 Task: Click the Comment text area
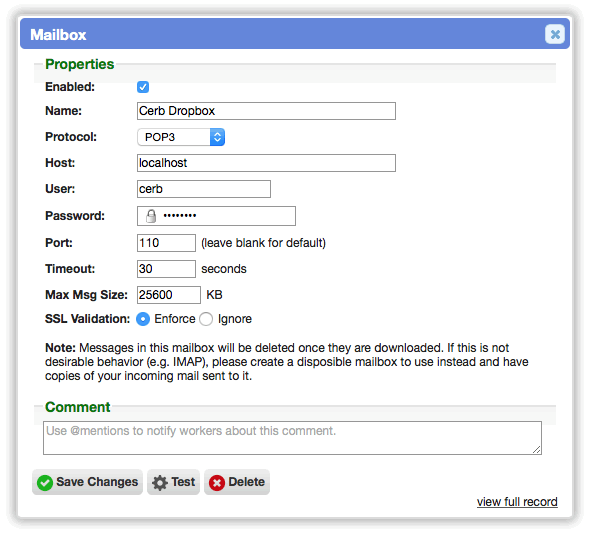[x=292, y=438]
